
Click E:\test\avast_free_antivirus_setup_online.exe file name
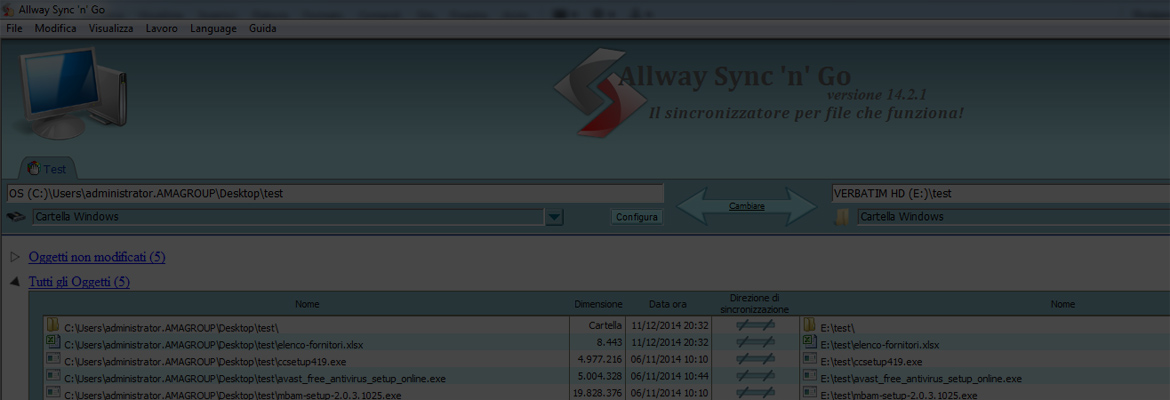pyautogui.click(x=921, y=379)
